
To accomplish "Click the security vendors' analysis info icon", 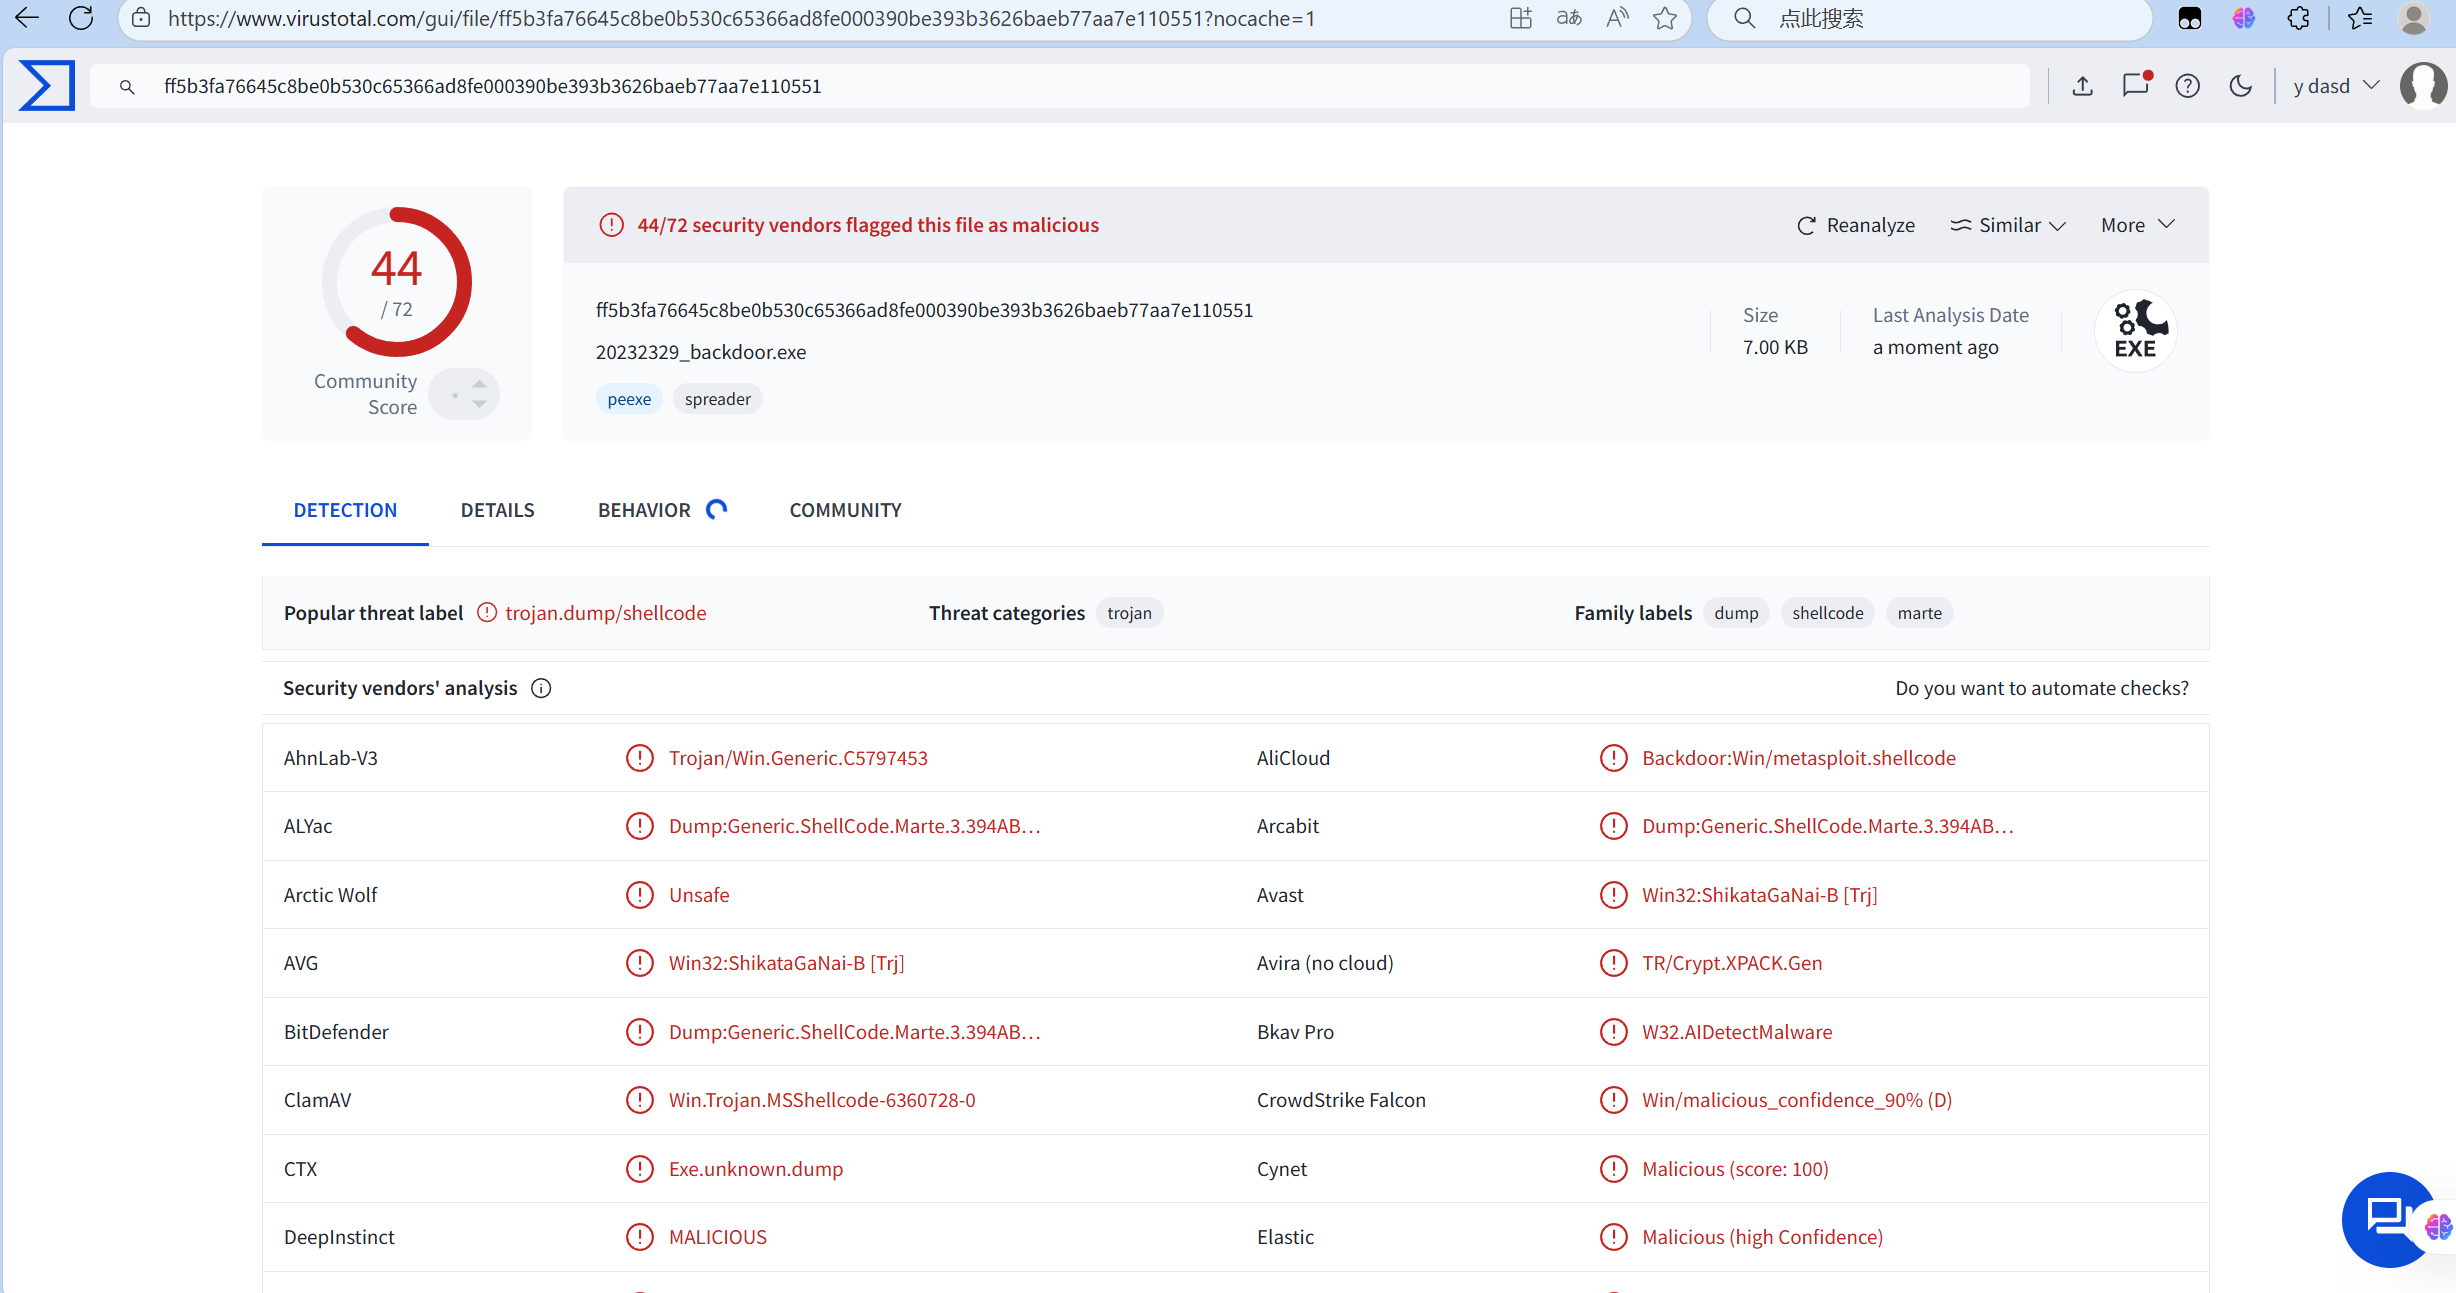I will click(x=541, y=688).
